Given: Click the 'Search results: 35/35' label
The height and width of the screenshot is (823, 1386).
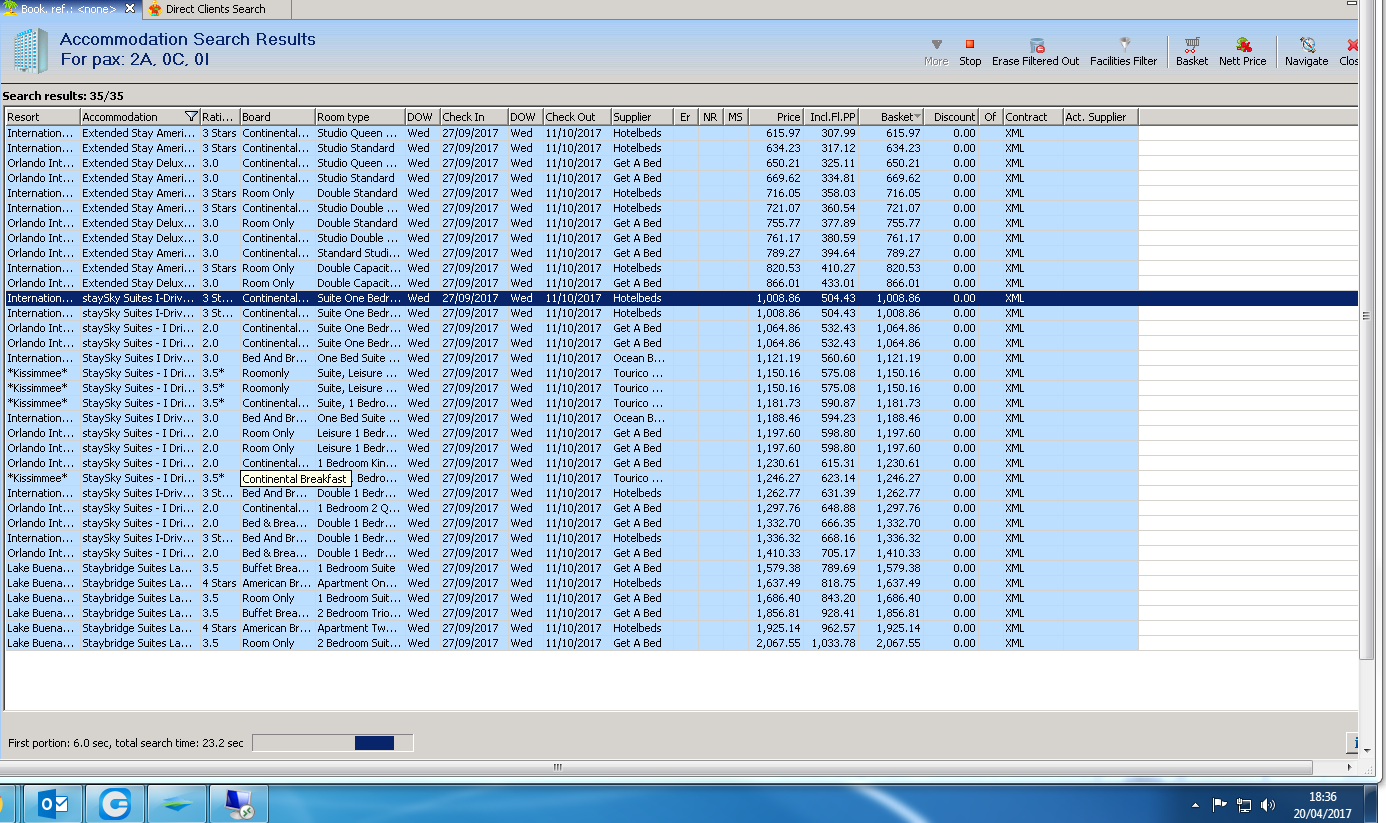Looking at the screenshot, I should (63, 96).
